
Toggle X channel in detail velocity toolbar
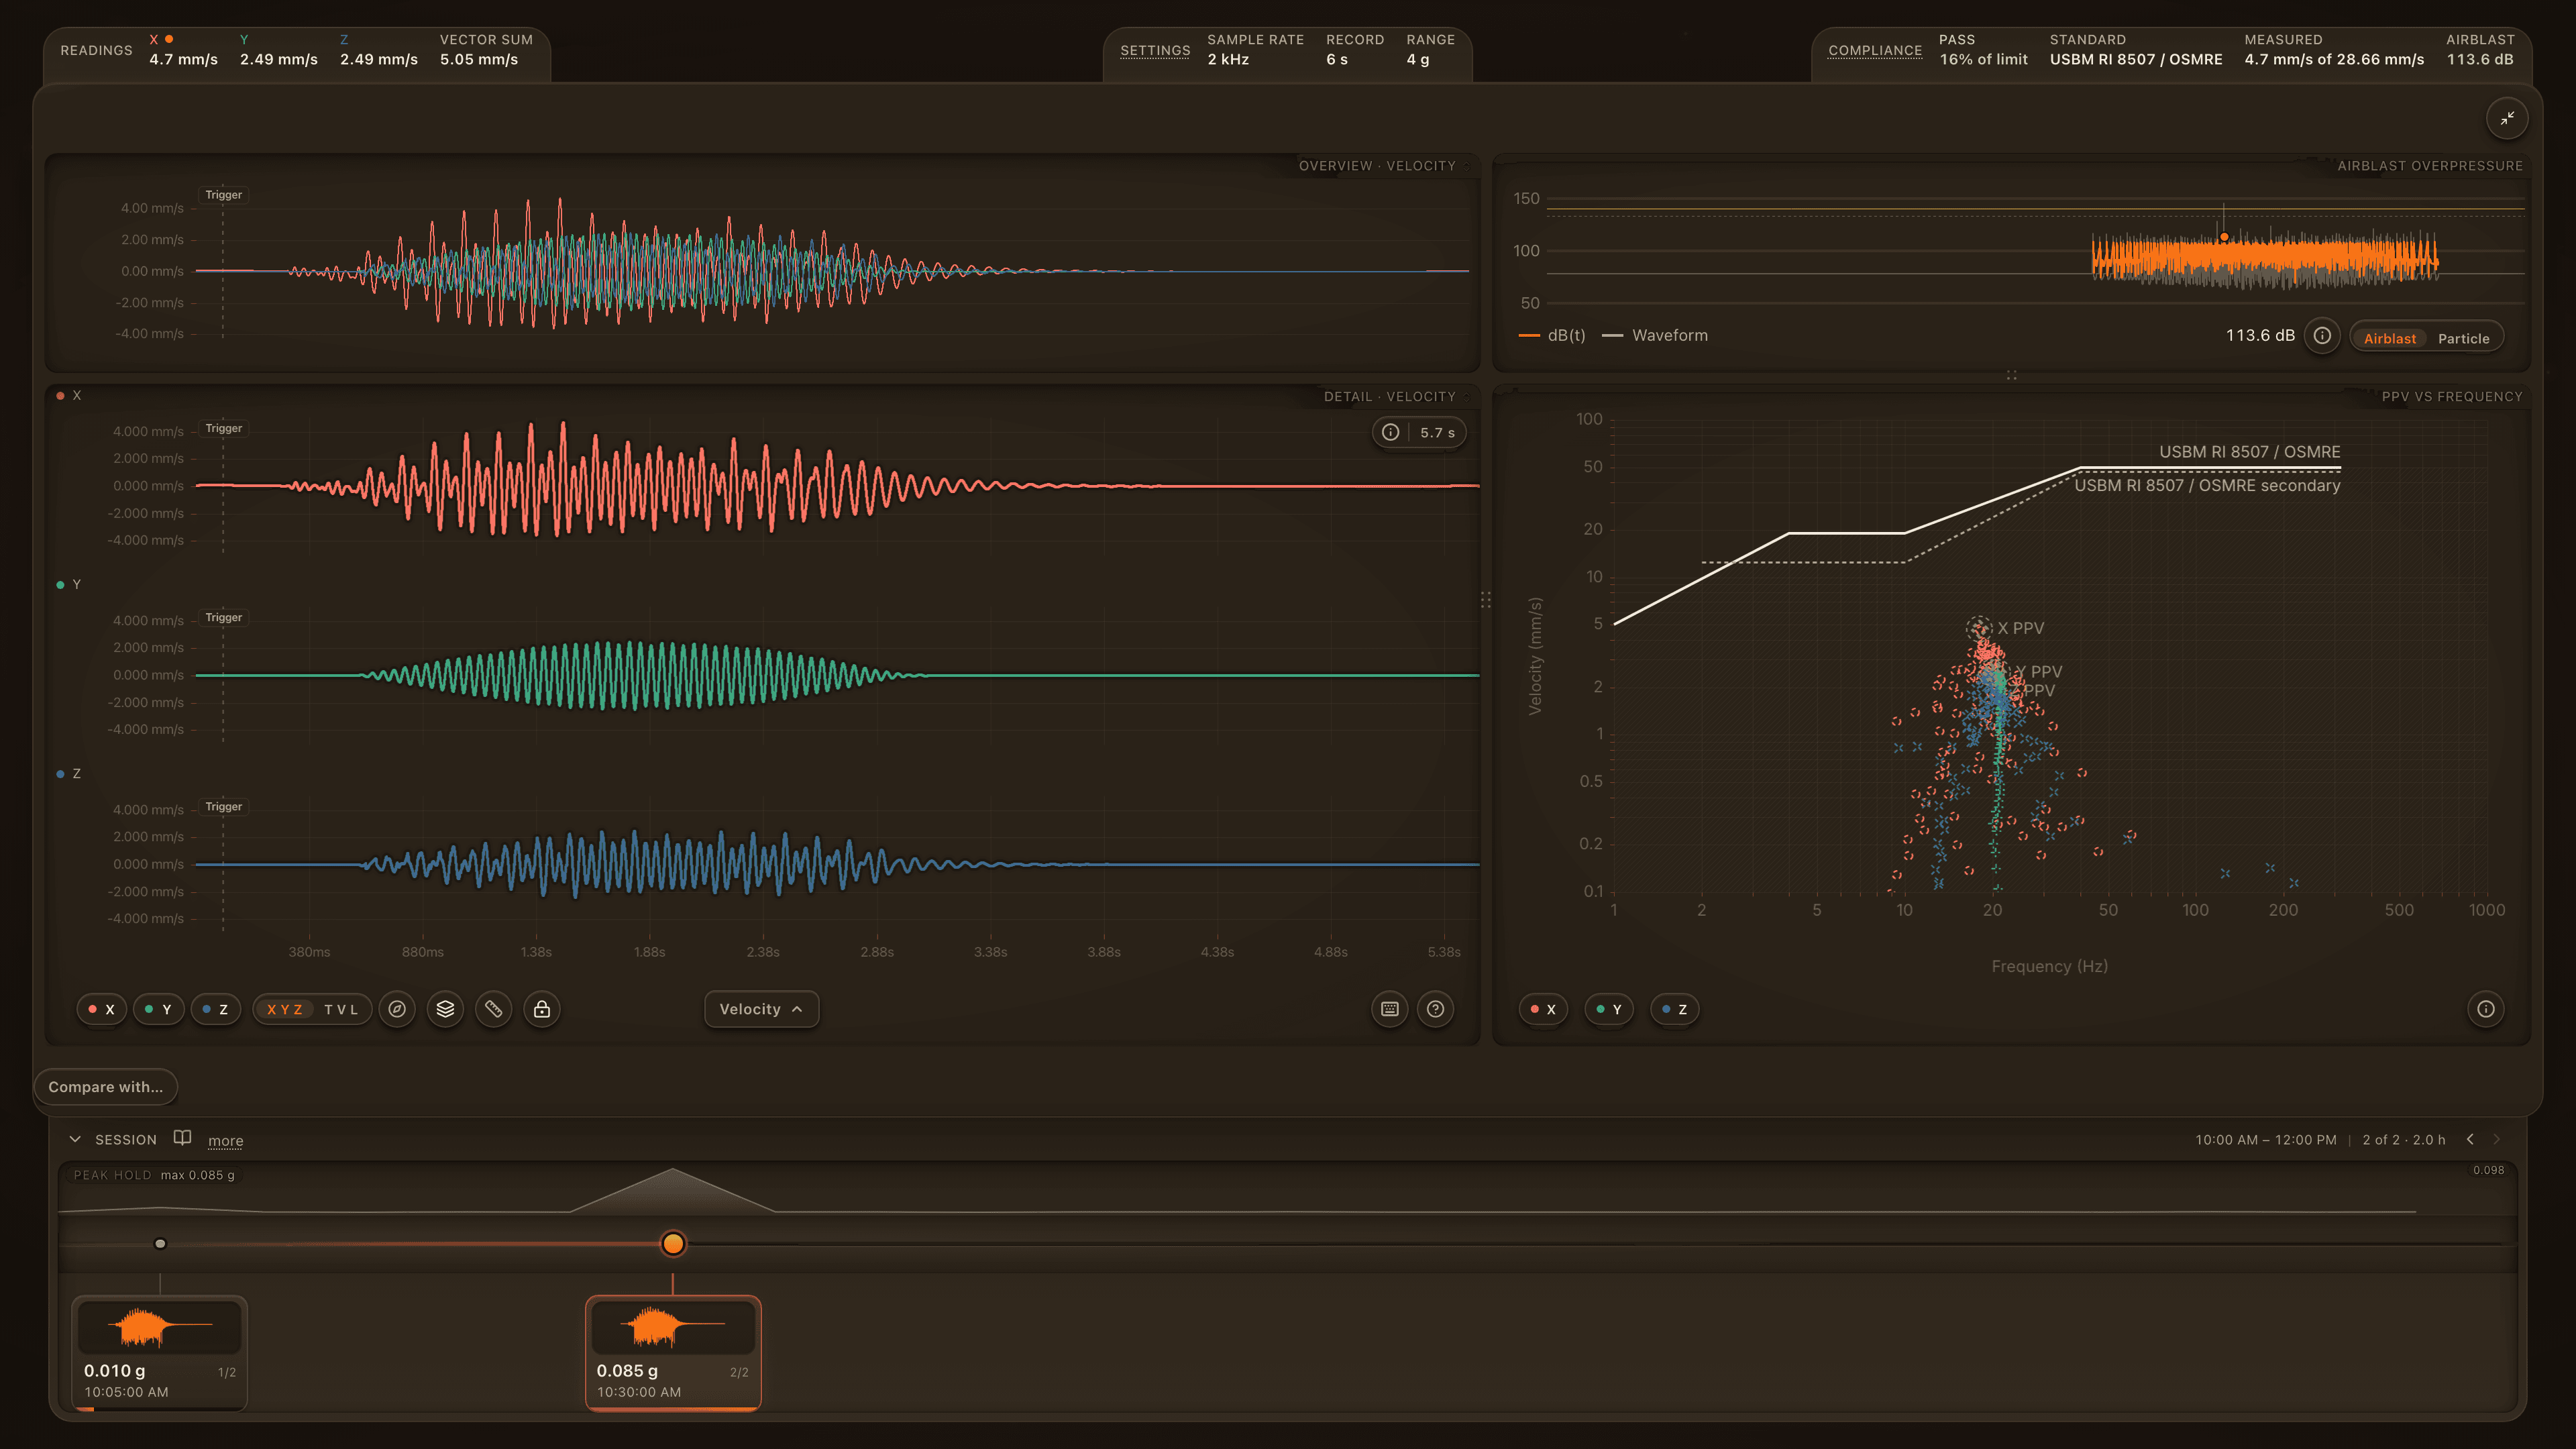coord(101,1009)
